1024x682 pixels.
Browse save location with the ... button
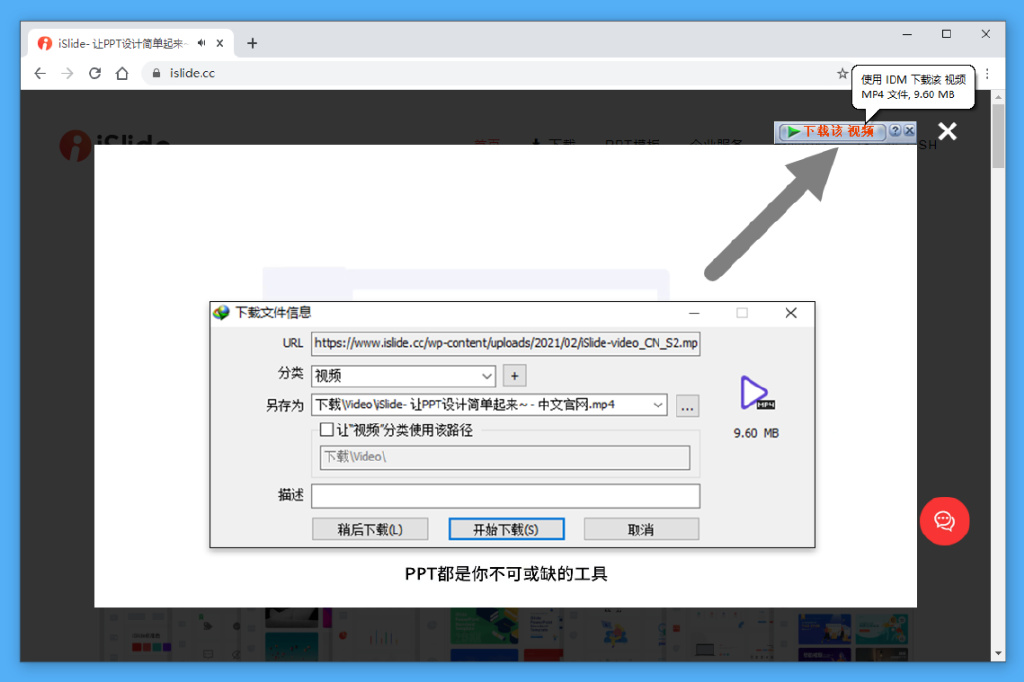(687, 406)
